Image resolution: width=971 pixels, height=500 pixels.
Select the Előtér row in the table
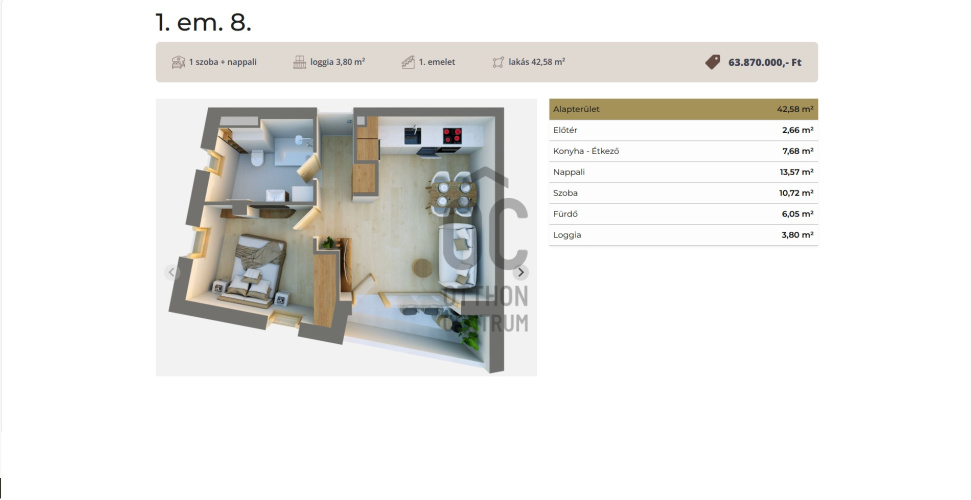coord(683,130)
